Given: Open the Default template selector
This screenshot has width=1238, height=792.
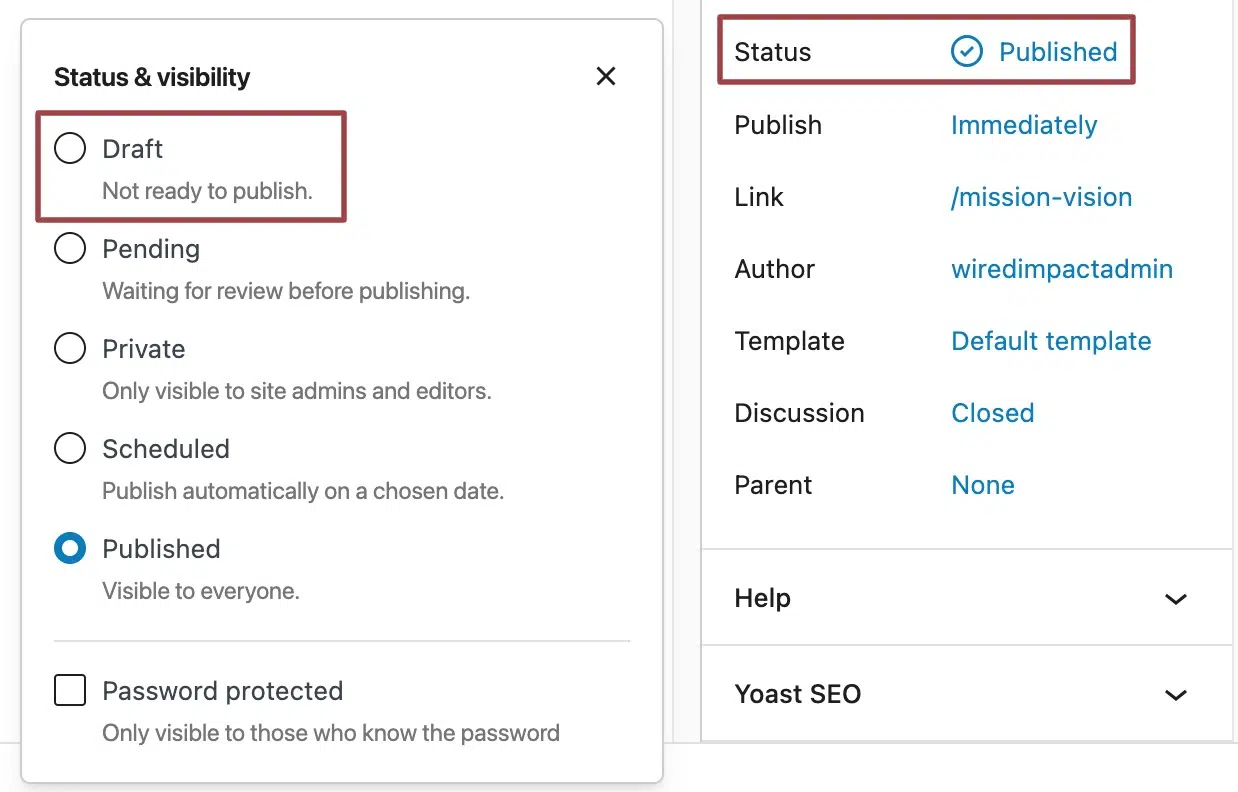Looking at the screenshot, I should 1051,341.
